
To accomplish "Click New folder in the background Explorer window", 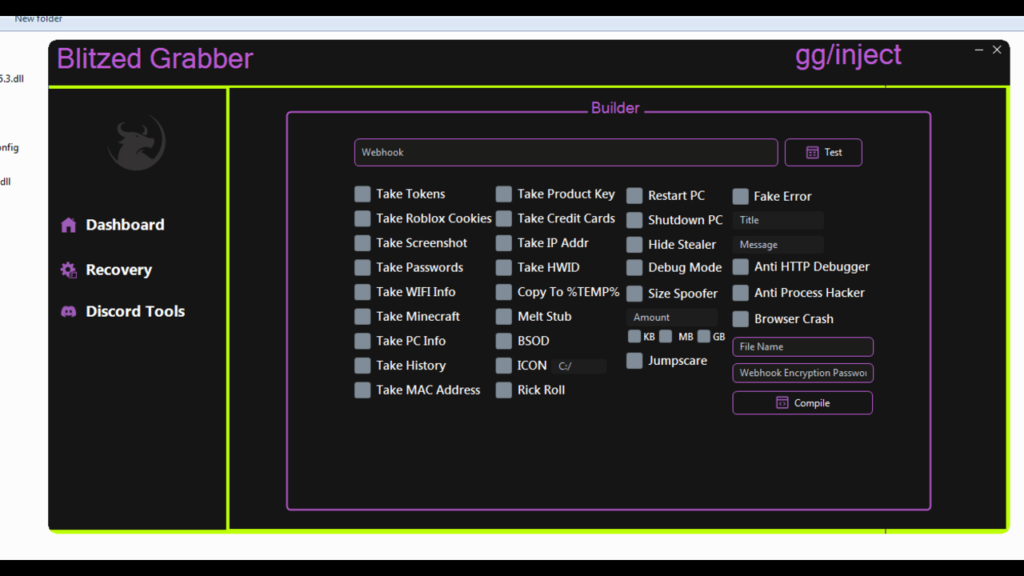I will pos(38,19).
